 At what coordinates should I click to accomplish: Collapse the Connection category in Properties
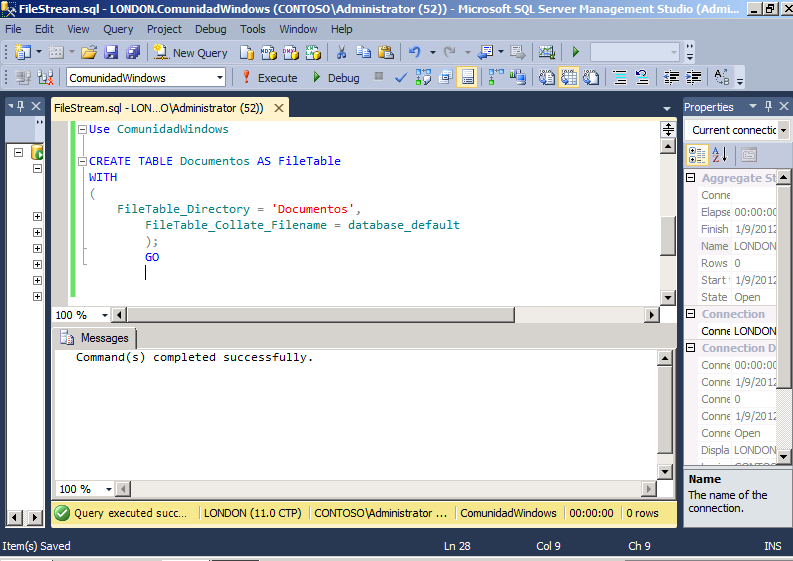(x=691, y=314)
